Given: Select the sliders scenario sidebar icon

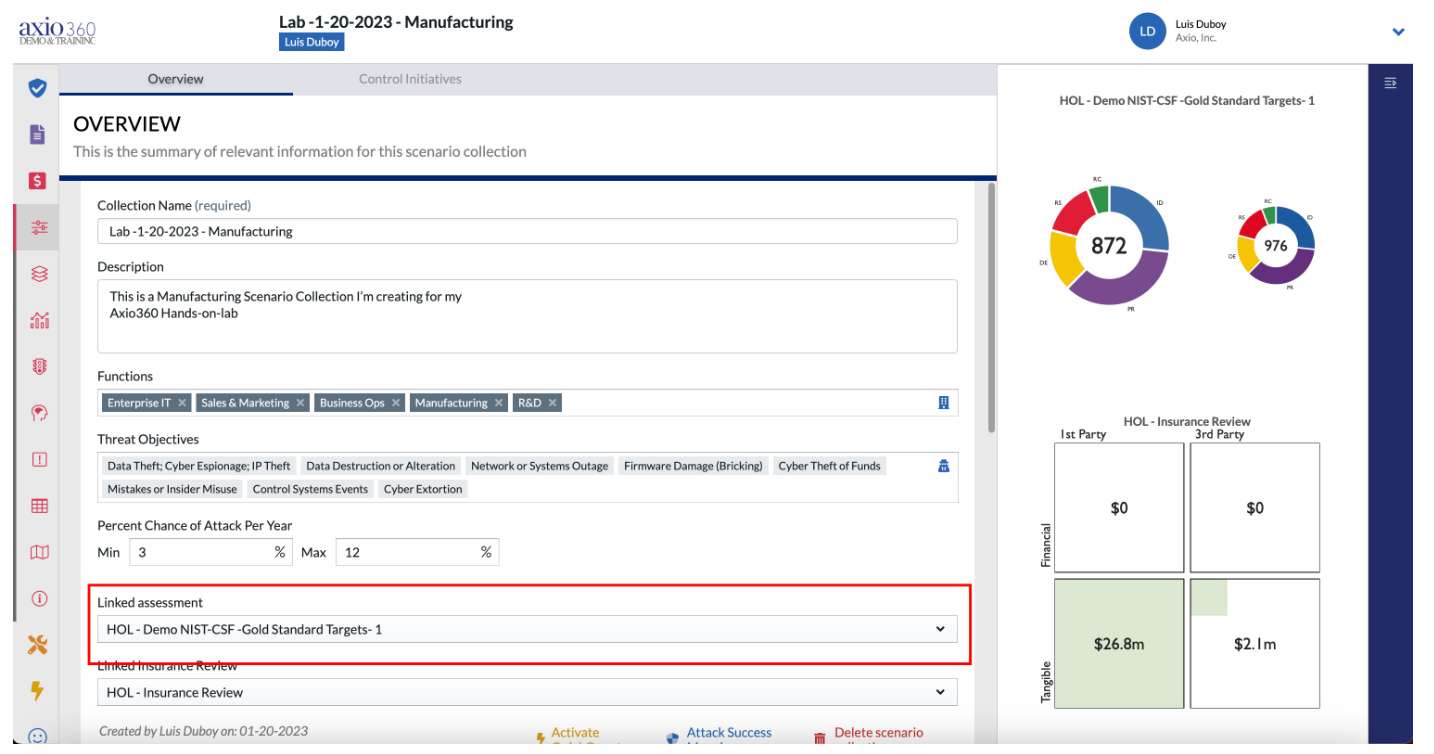Looking at the screenshot, I should click(39, 227).
